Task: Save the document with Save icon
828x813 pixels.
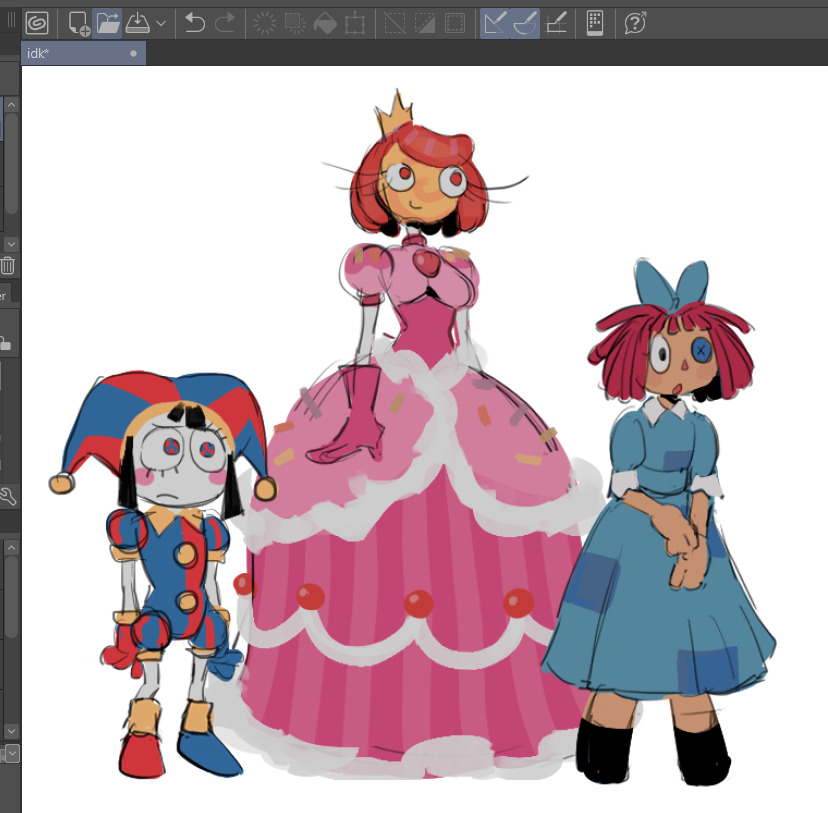Action: [137, 23]
